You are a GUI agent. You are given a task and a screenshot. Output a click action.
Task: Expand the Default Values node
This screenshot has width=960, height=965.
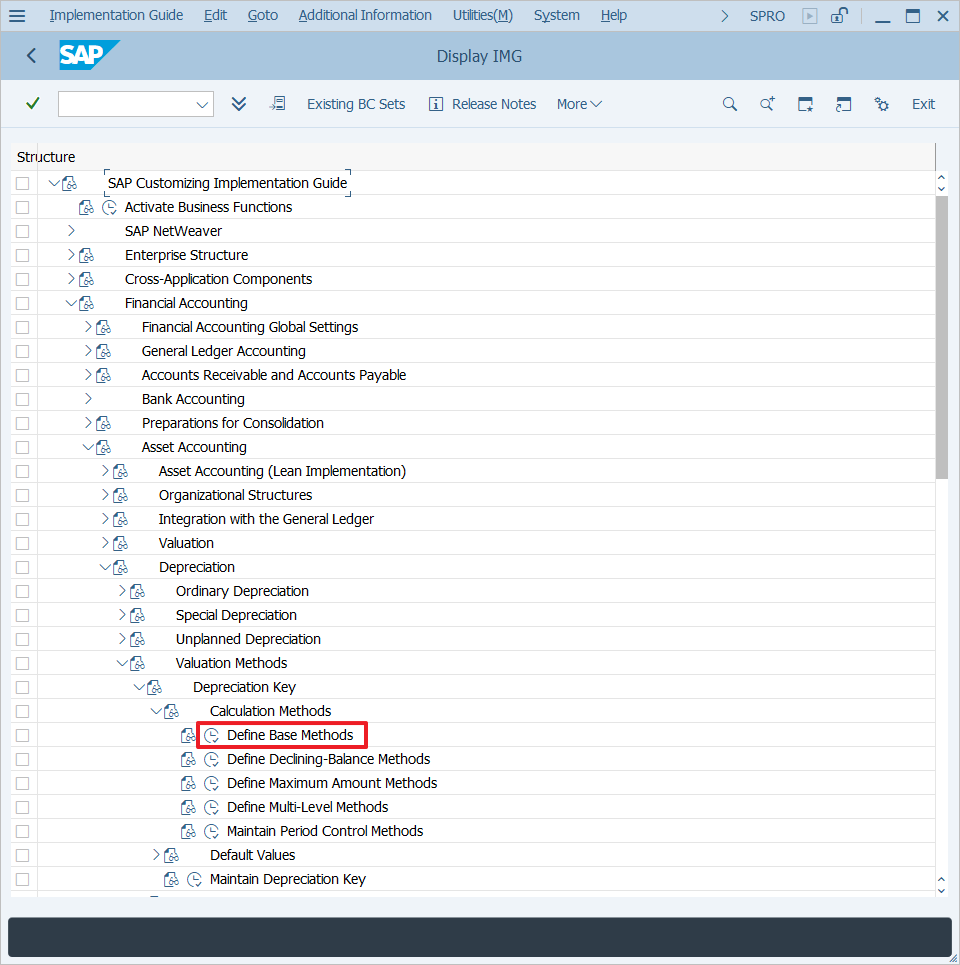156,855
